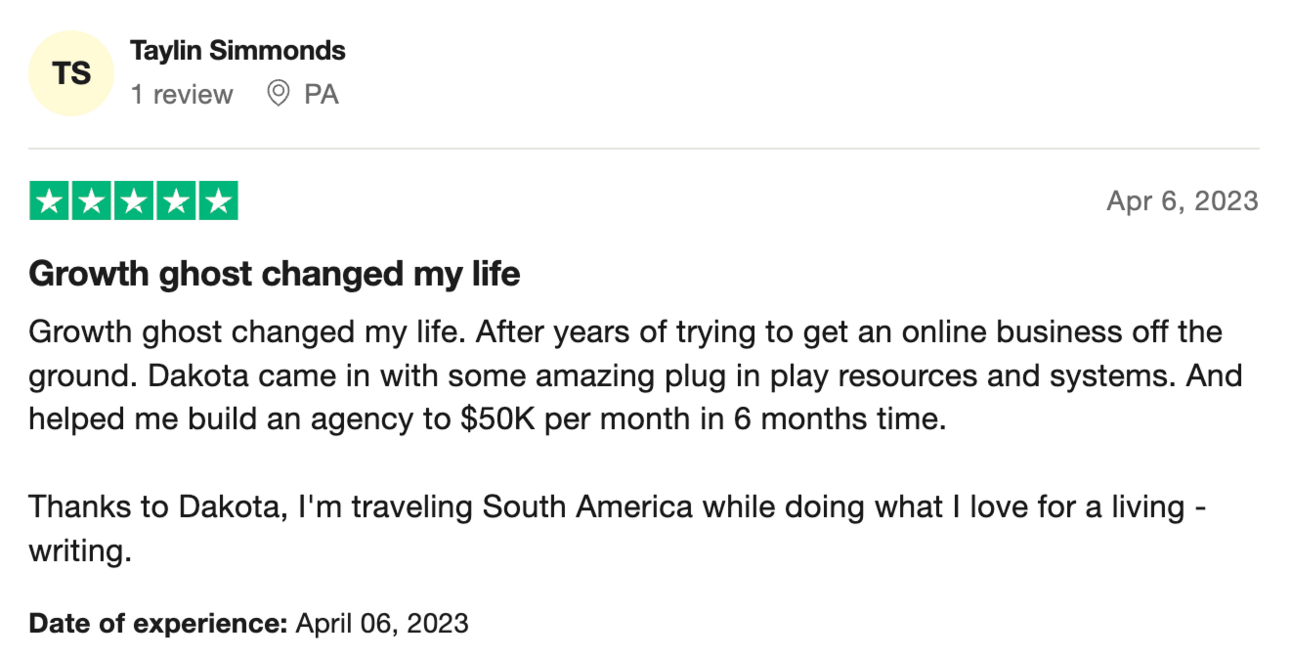Viewport: 1292px width, 659px height.
Task: Click the third green rating star
Action: [134, 201]
